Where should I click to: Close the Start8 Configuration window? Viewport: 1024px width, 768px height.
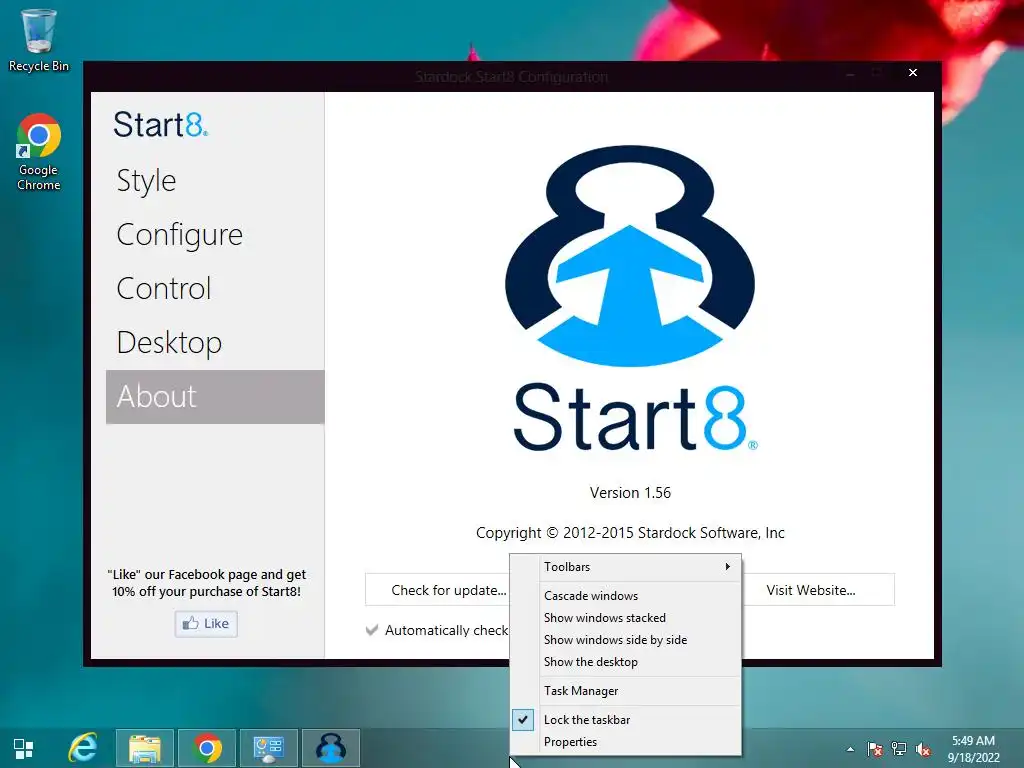[x=913, y=72]
